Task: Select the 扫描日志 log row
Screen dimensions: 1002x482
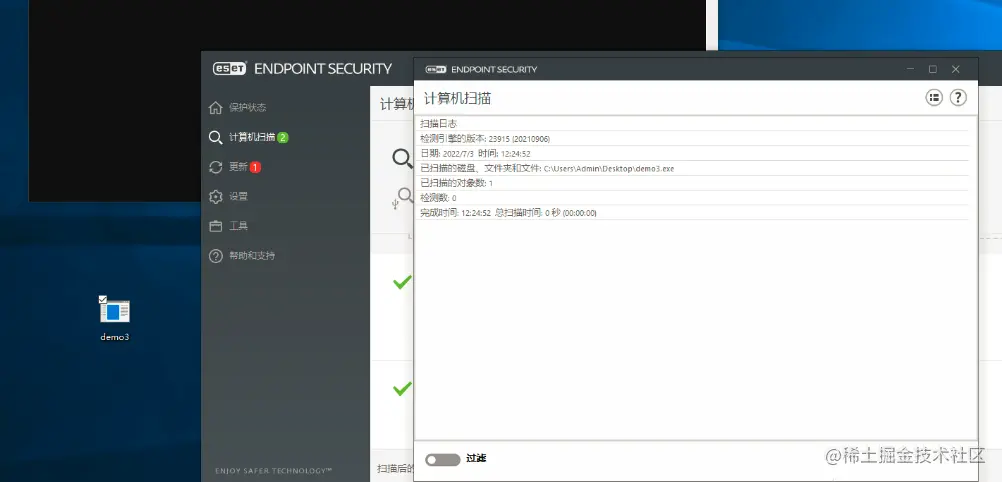Action: [x=693, y=123]
